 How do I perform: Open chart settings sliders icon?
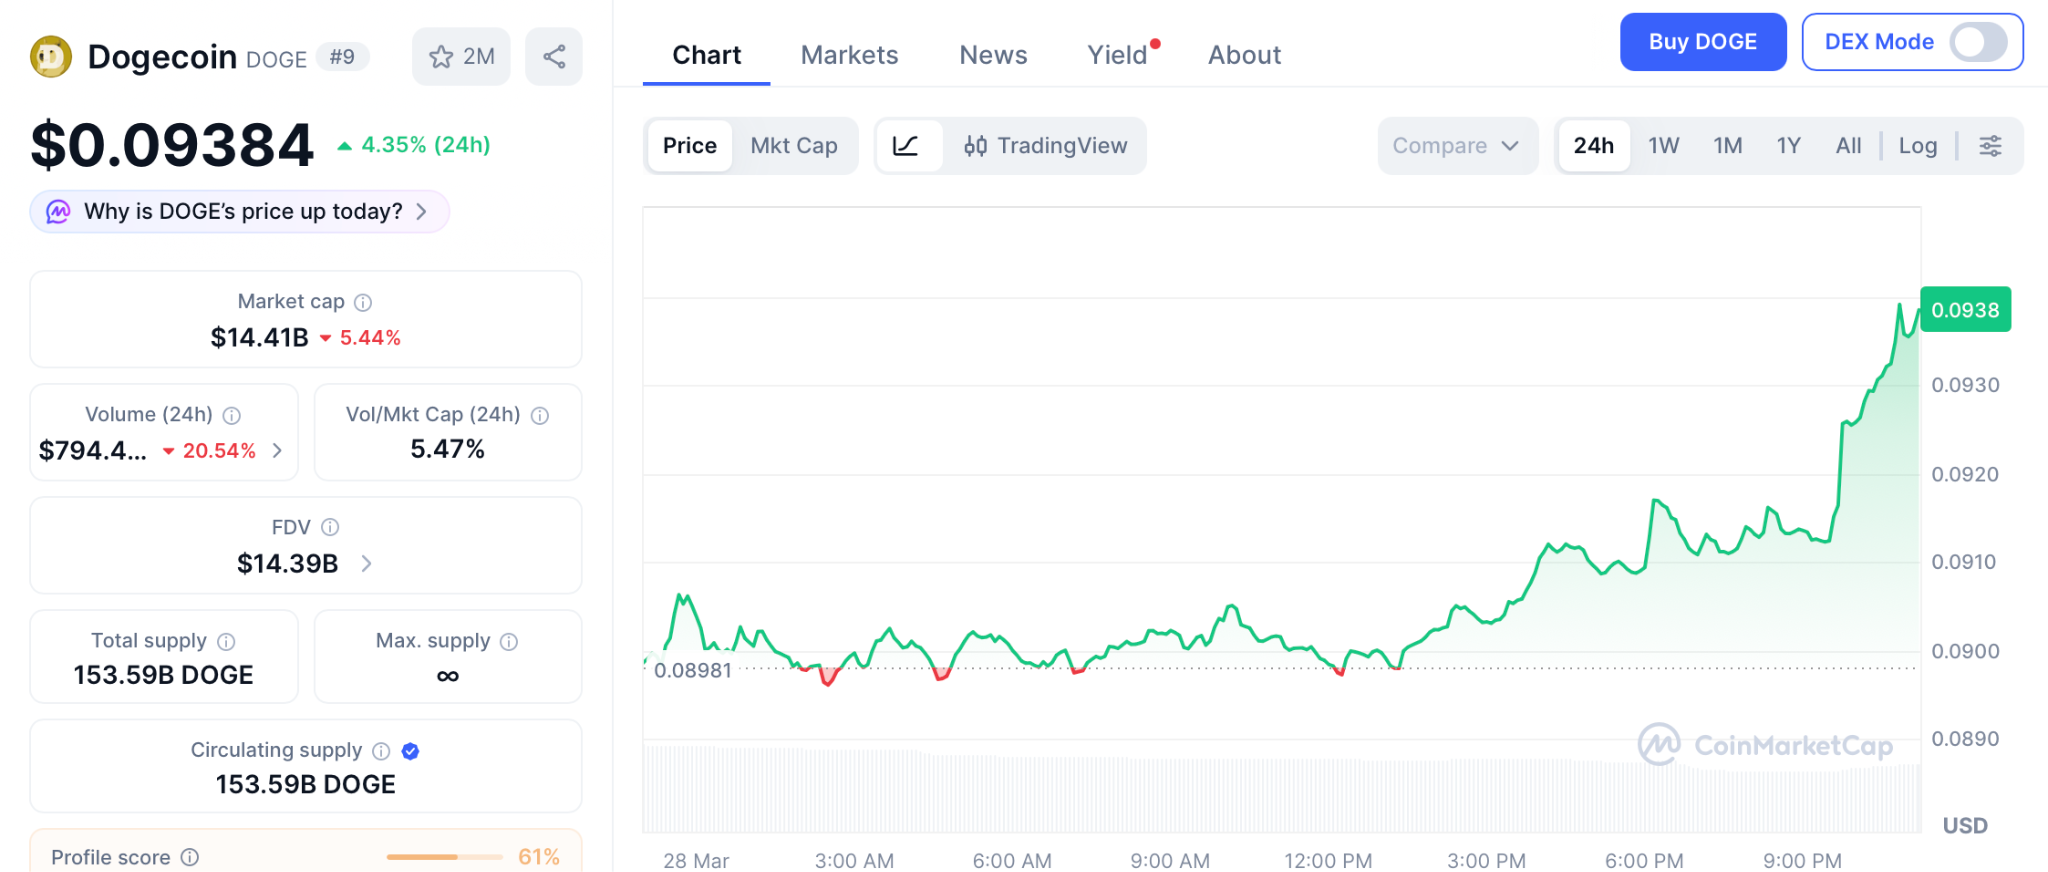click(x=1990, y=146)
